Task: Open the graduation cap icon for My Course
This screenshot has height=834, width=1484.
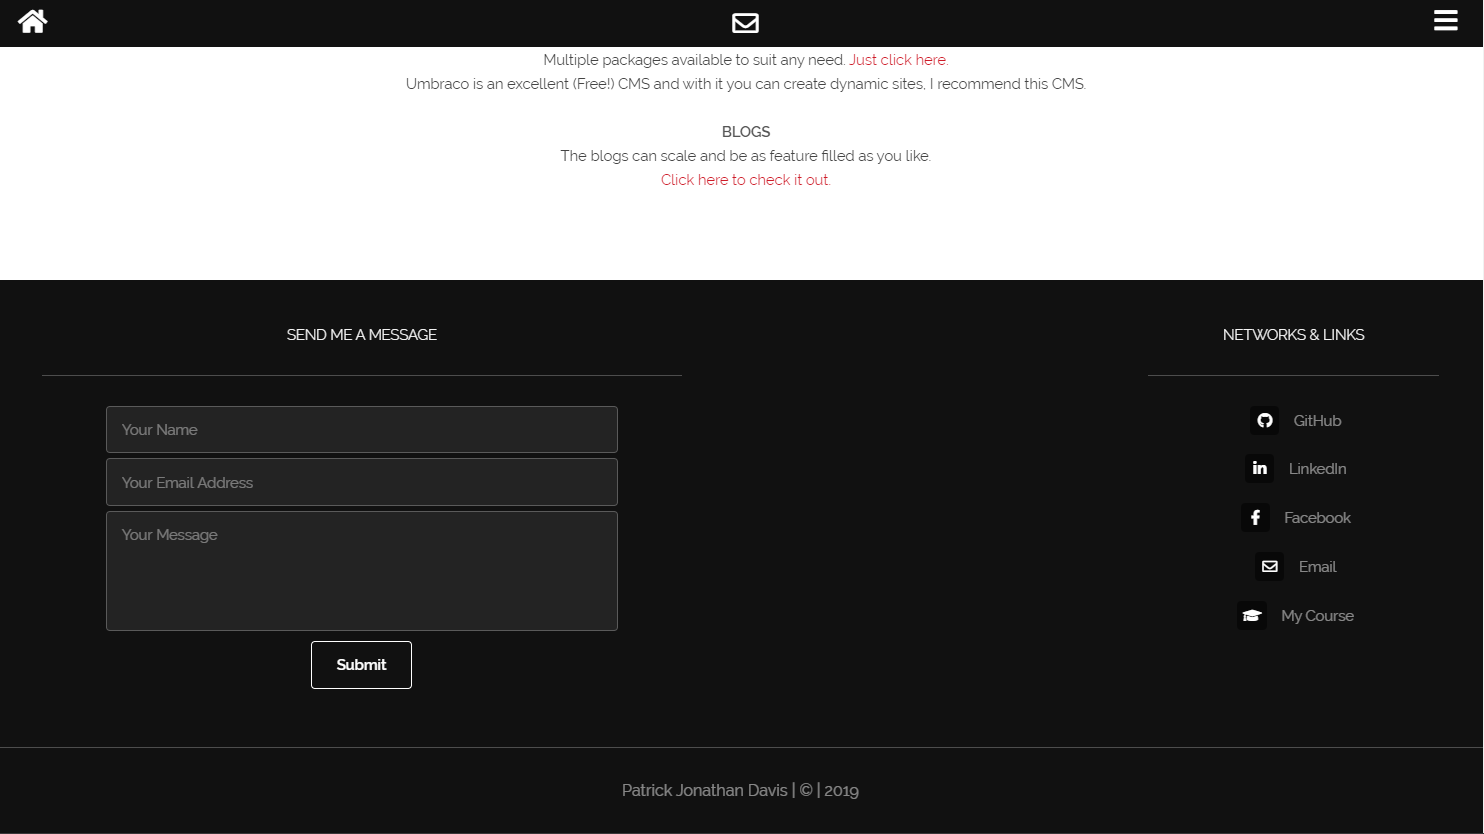Action: coord(1252,615)
